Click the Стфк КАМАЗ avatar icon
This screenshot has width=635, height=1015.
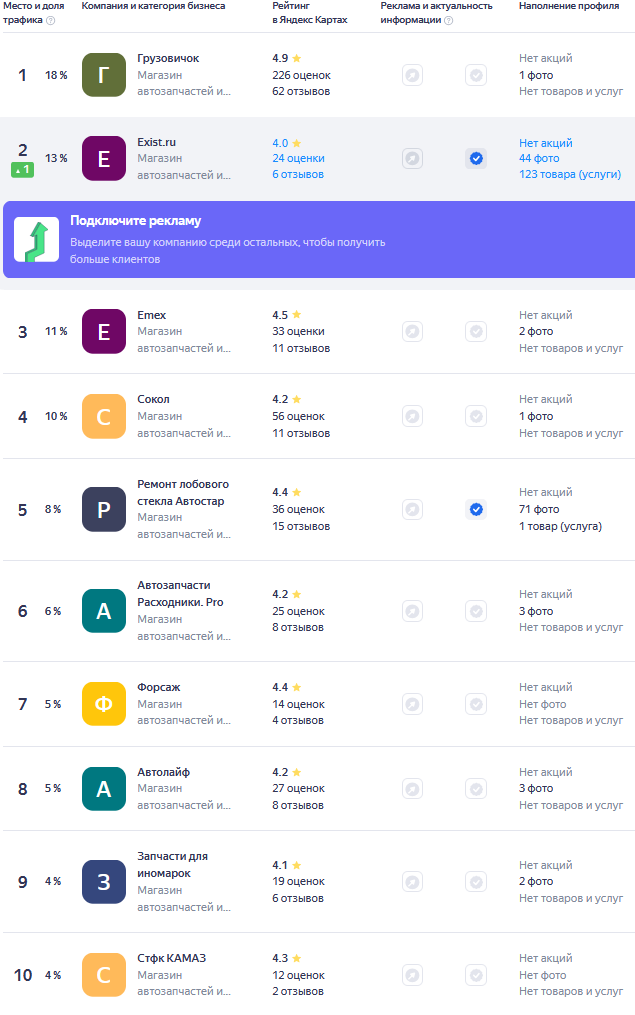[x=104, y=975]
